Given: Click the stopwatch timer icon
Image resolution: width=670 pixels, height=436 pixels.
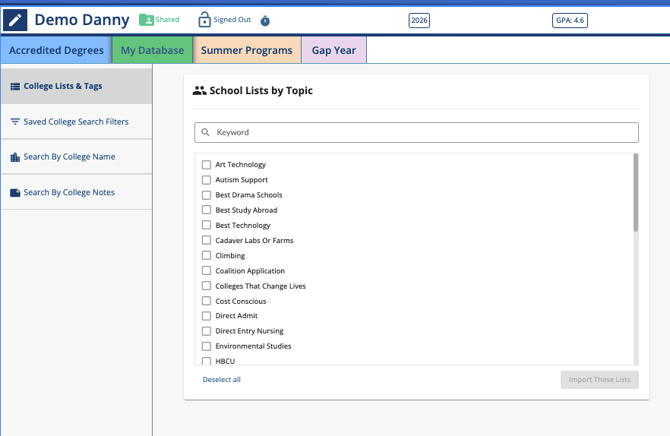Looking at the screenshot, I should (265, 21).
